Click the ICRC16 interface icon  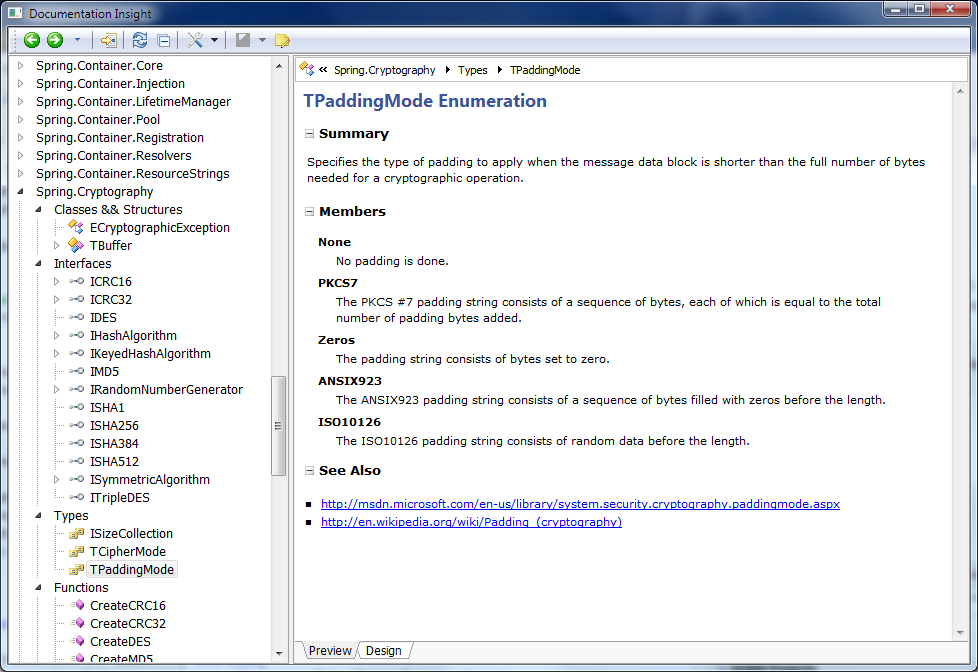[76, 281]
